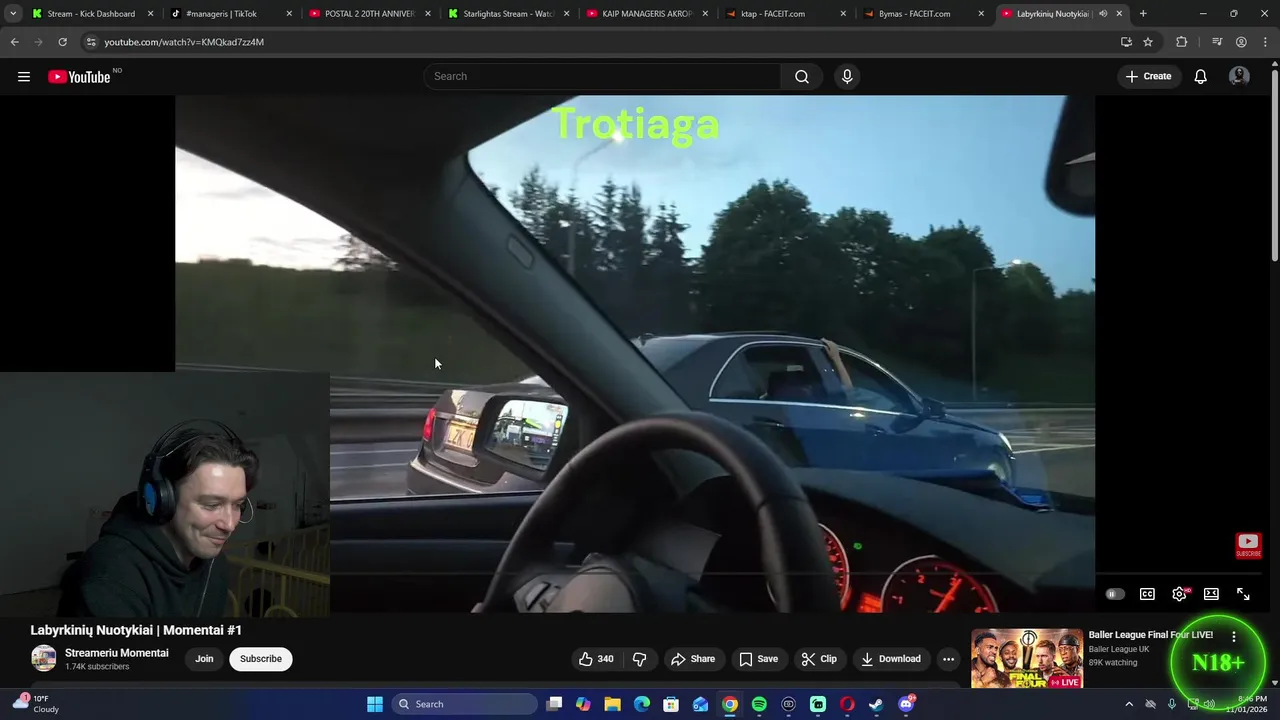Focus the YouTube search field

pyautogui.click(x=602, y=77)
